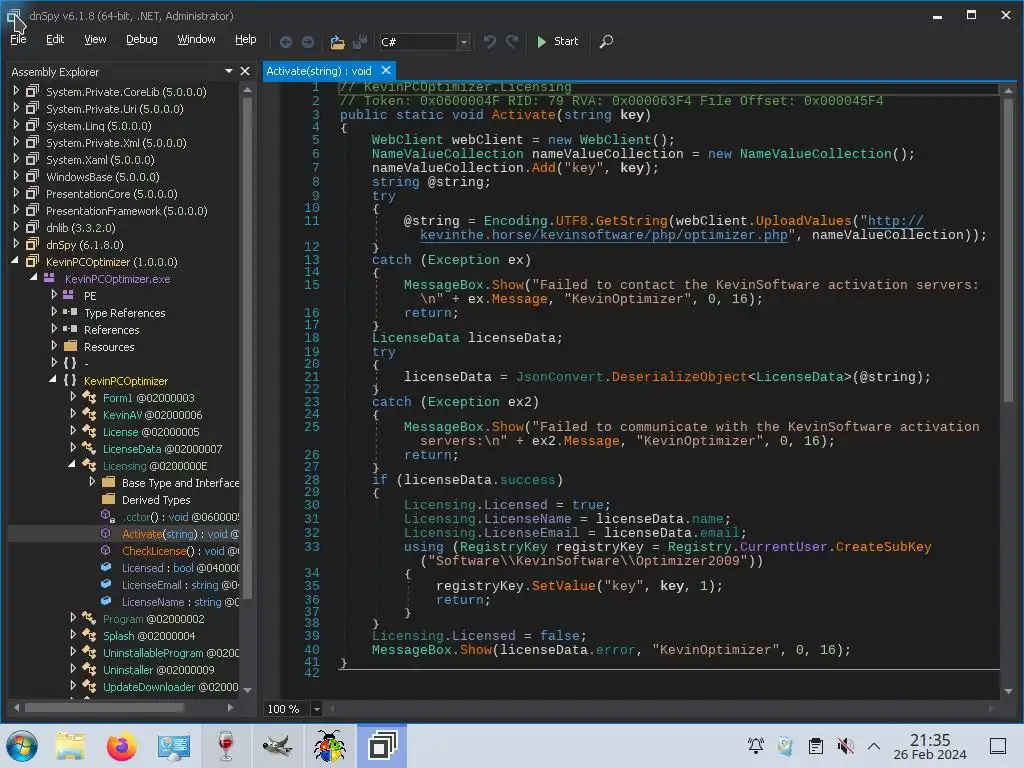
Task: Open the Windows Start orb
Action: click(x=22, y=746)
